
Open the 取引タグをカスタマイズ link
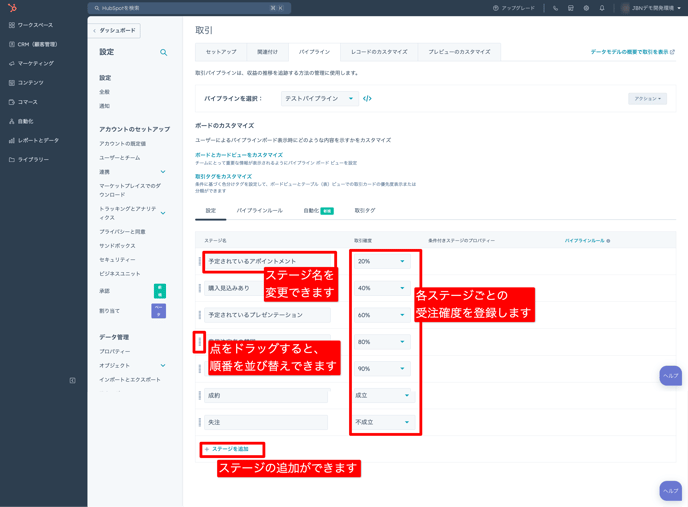[x=223, y=176]
